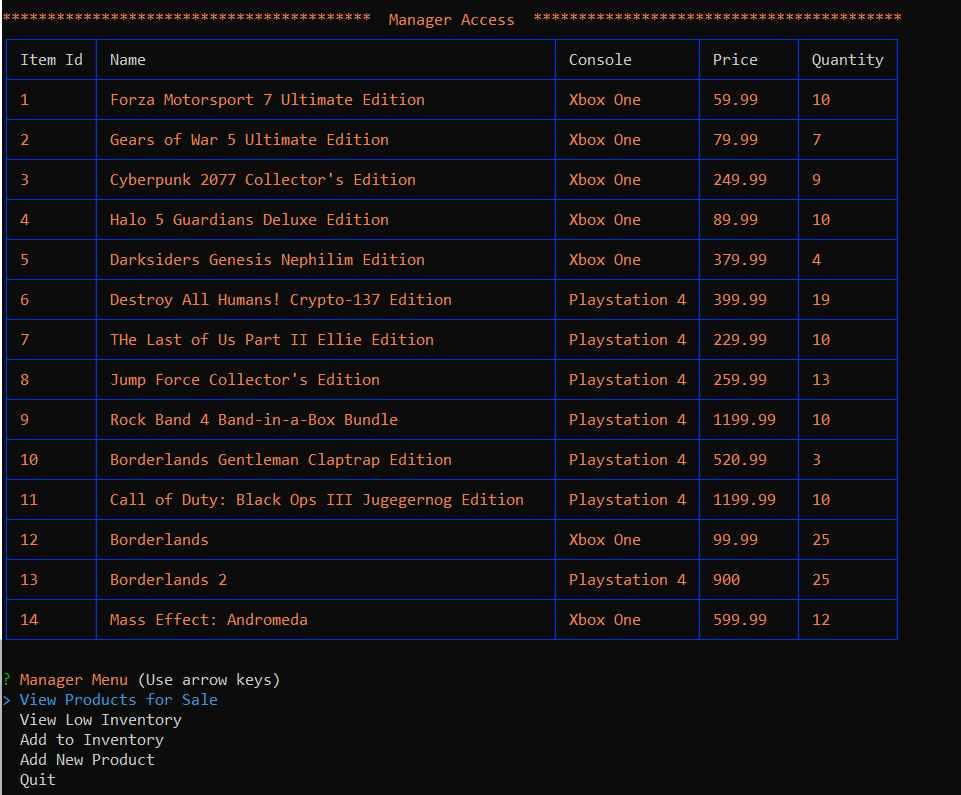Click price 99.99 in row 12
The height and width of the screenshot is (795, 961).
coord(735,539)
